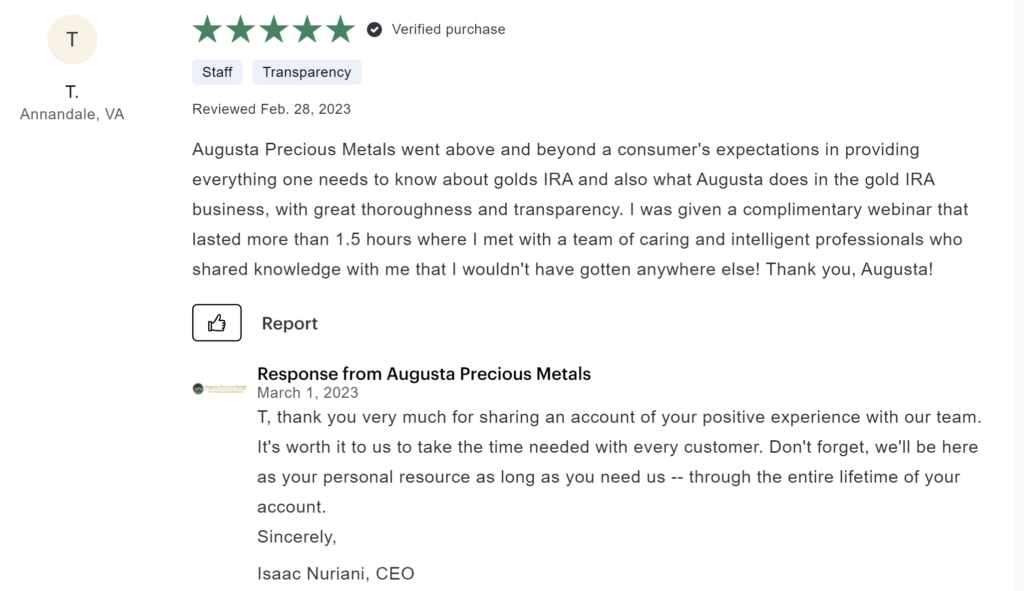Select the Staff tag
Screen dimensions: 1024x591
point(217,72)
